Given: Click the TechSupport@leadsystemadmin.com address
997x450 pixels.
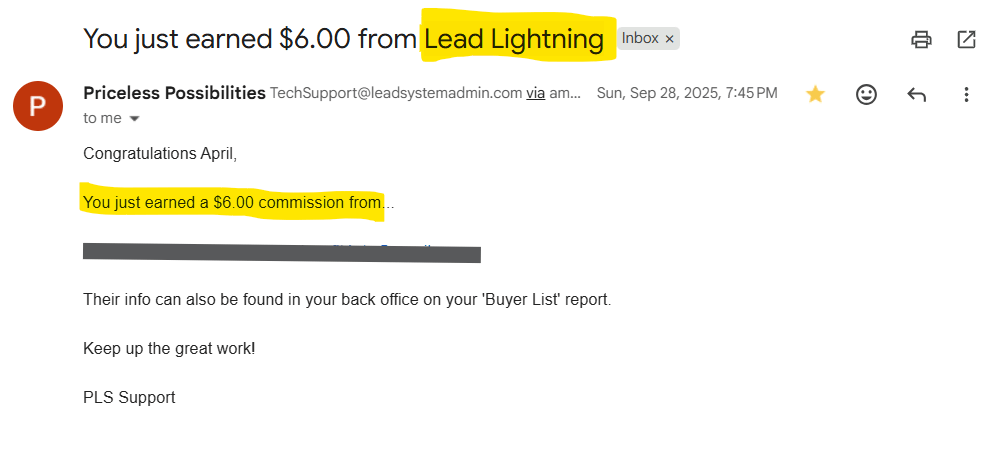Looking at the screenshot, I should [x=396, y=93].
